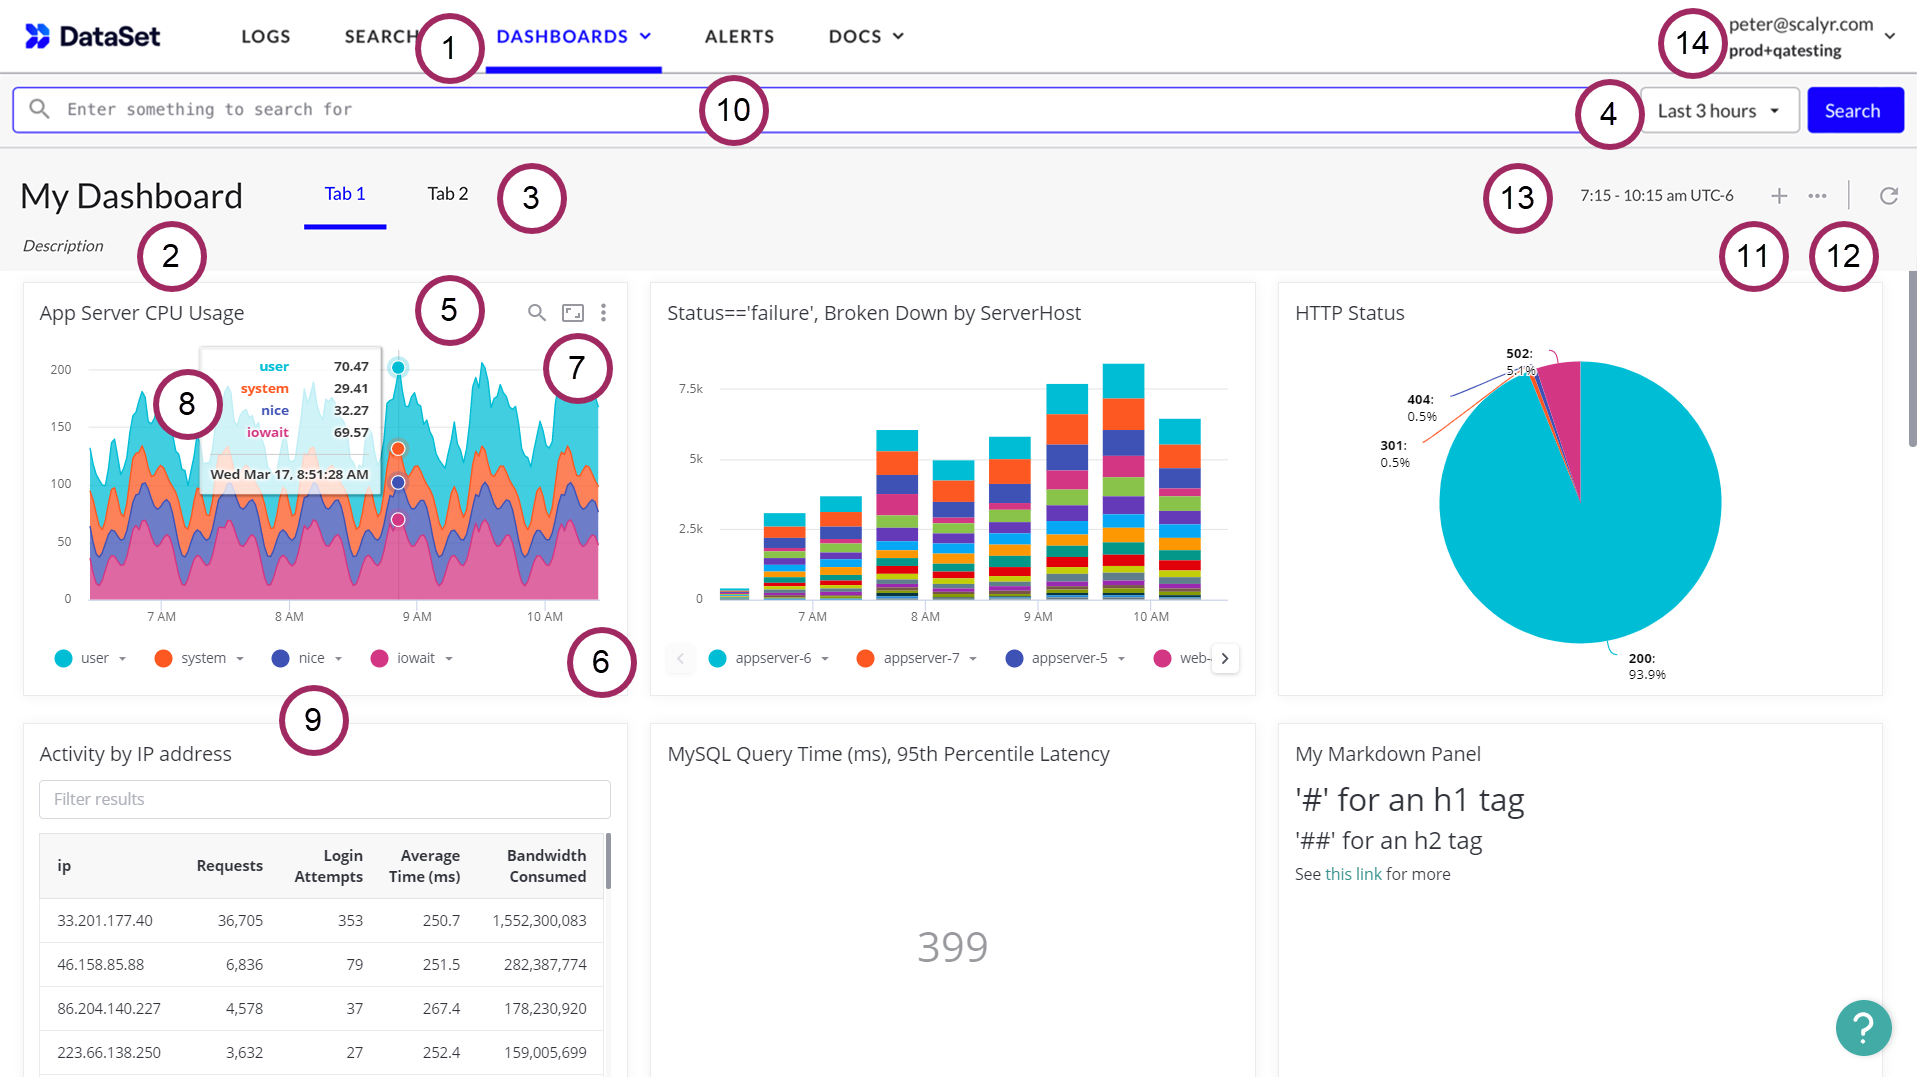Toggle the system series visibility
The height and width of the screenshot is (1077, 1917).
tap(203, 658)
